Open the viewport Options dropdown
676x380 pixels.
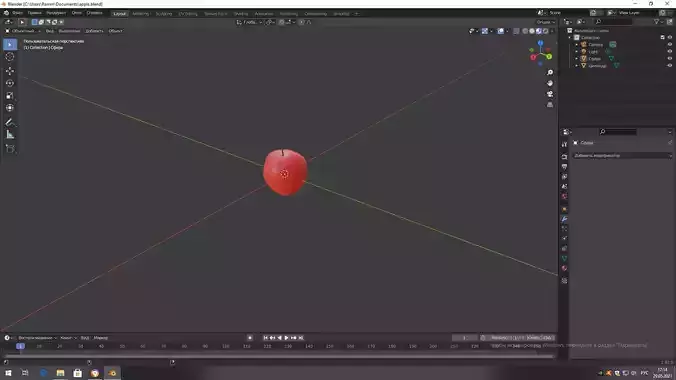pos(545,22)
